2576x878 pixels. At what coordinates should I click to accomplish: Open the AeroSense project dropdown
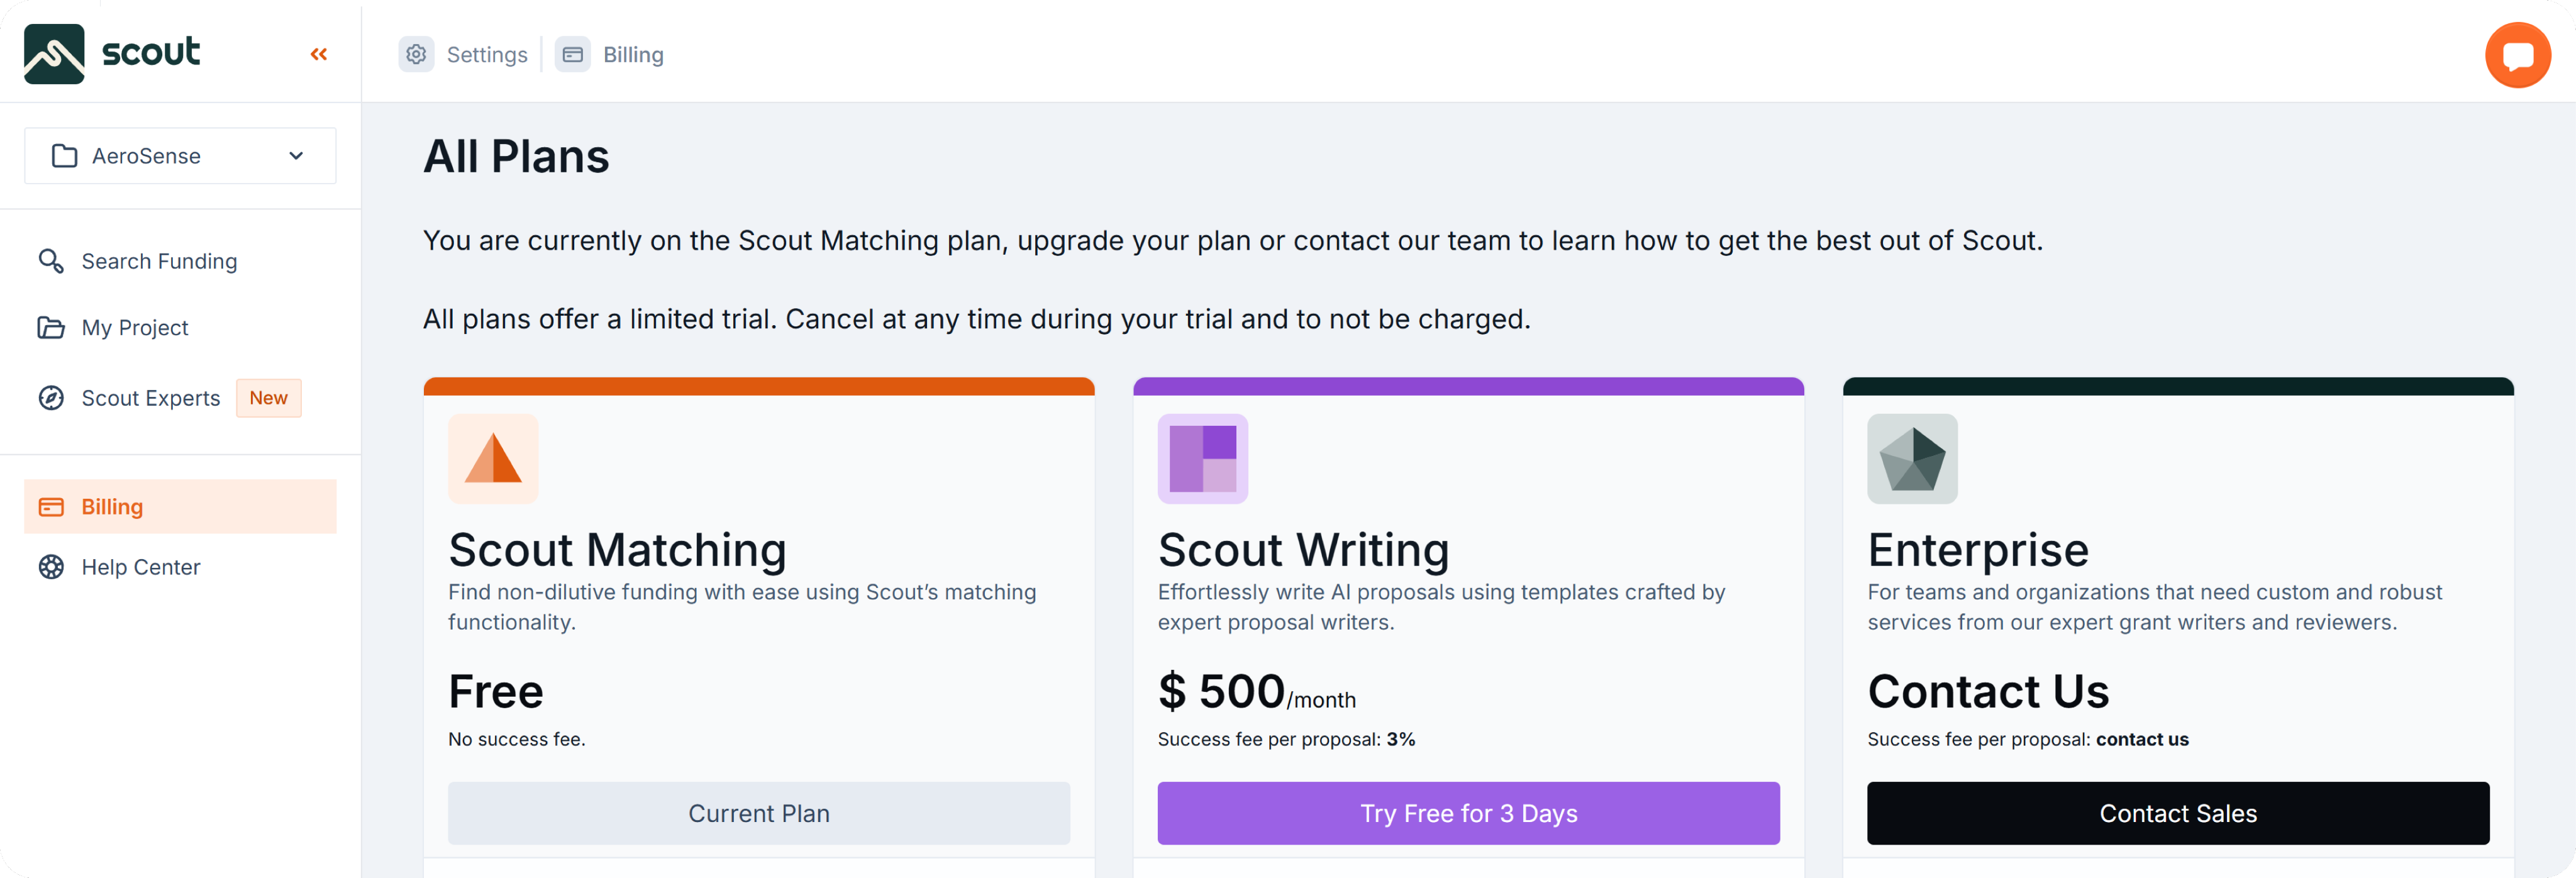coord(180,156)
